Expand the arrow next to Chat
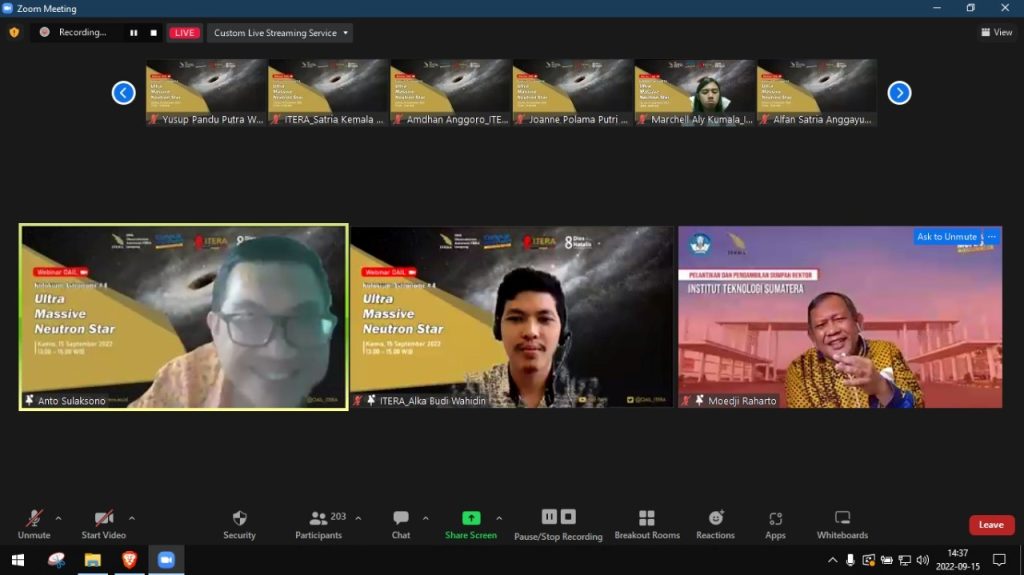The height and width of the screenshot is (575, 1024). coord(425,518)
